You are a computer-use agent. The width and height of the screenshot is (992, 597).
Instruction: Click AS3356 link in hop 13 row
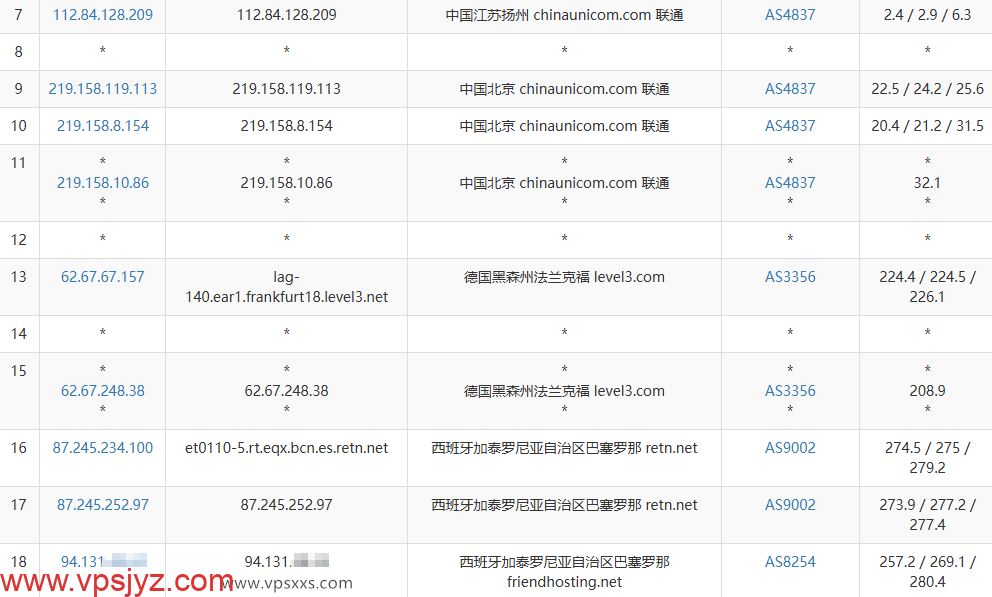coord(790,277)
